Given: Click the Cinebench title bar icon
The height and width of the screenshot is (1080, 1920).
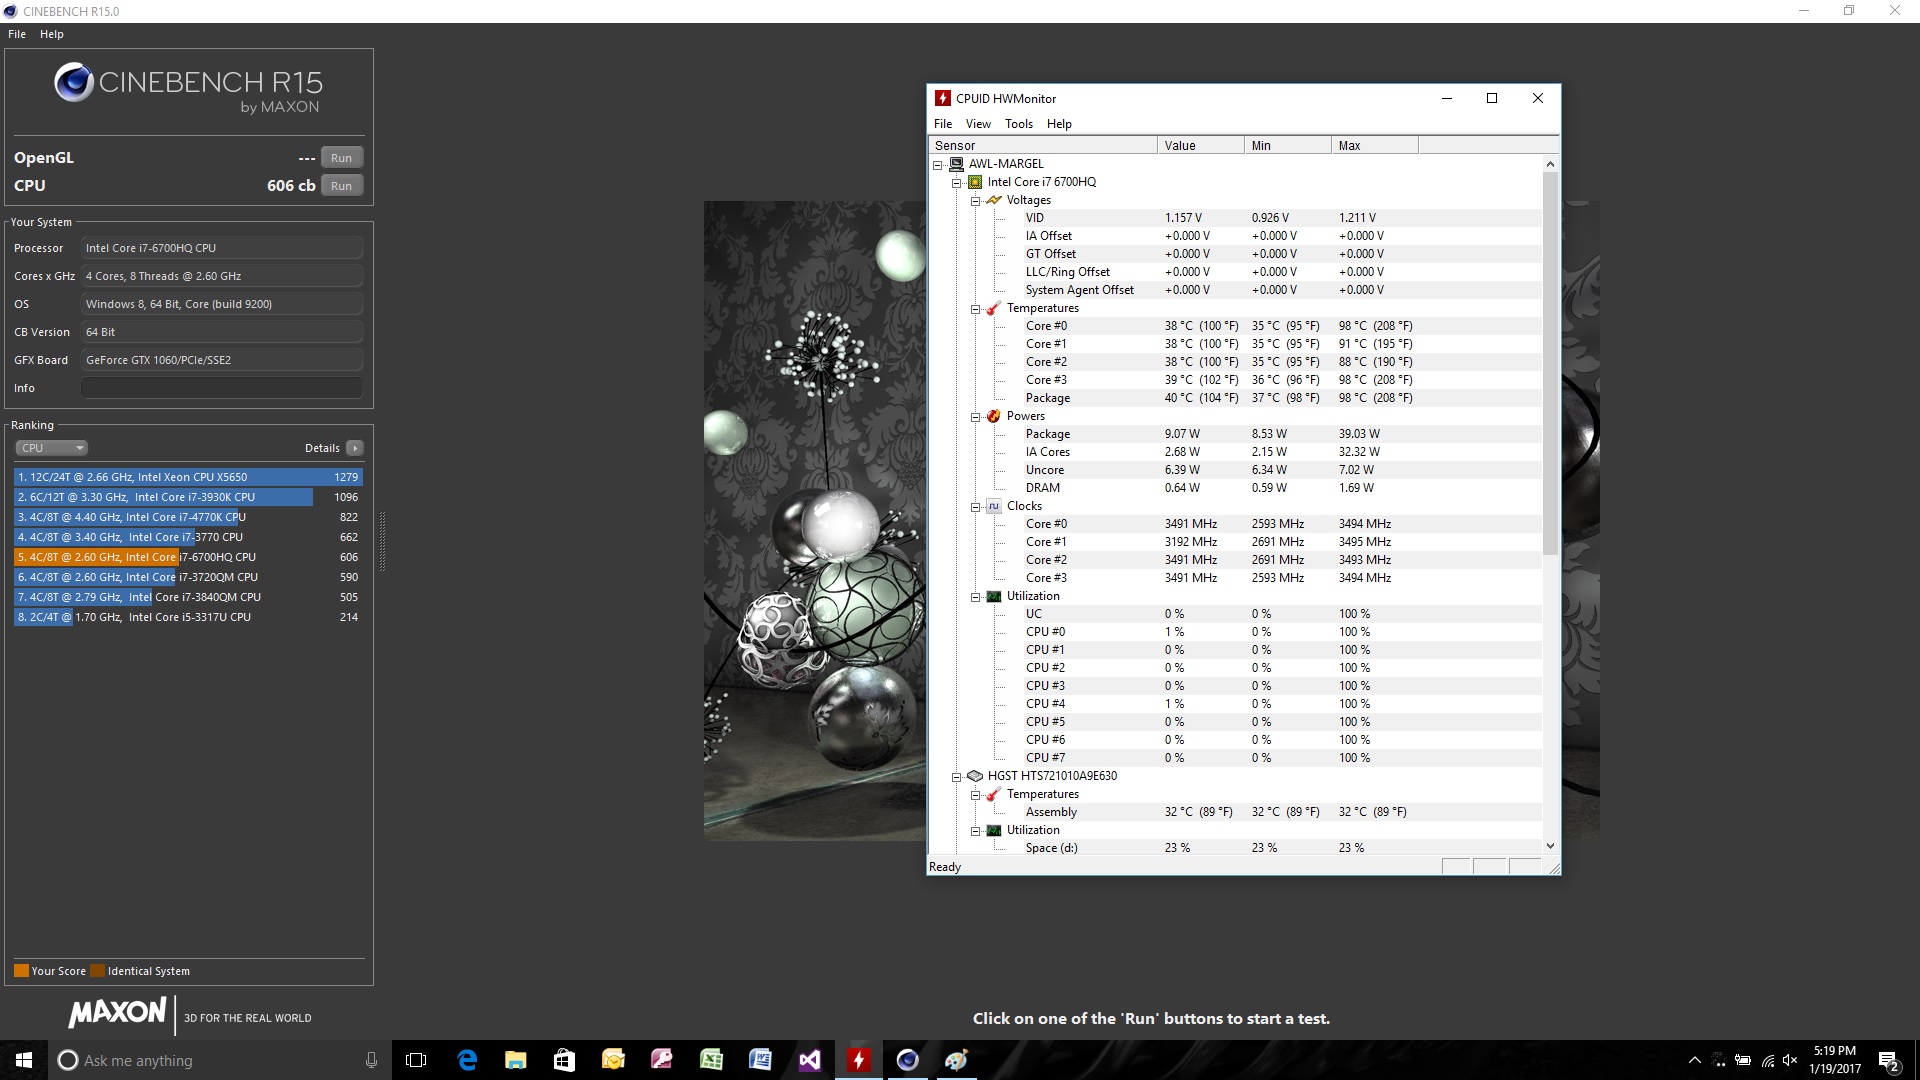Looking at the screenshot, I should (x=11, y=11).
